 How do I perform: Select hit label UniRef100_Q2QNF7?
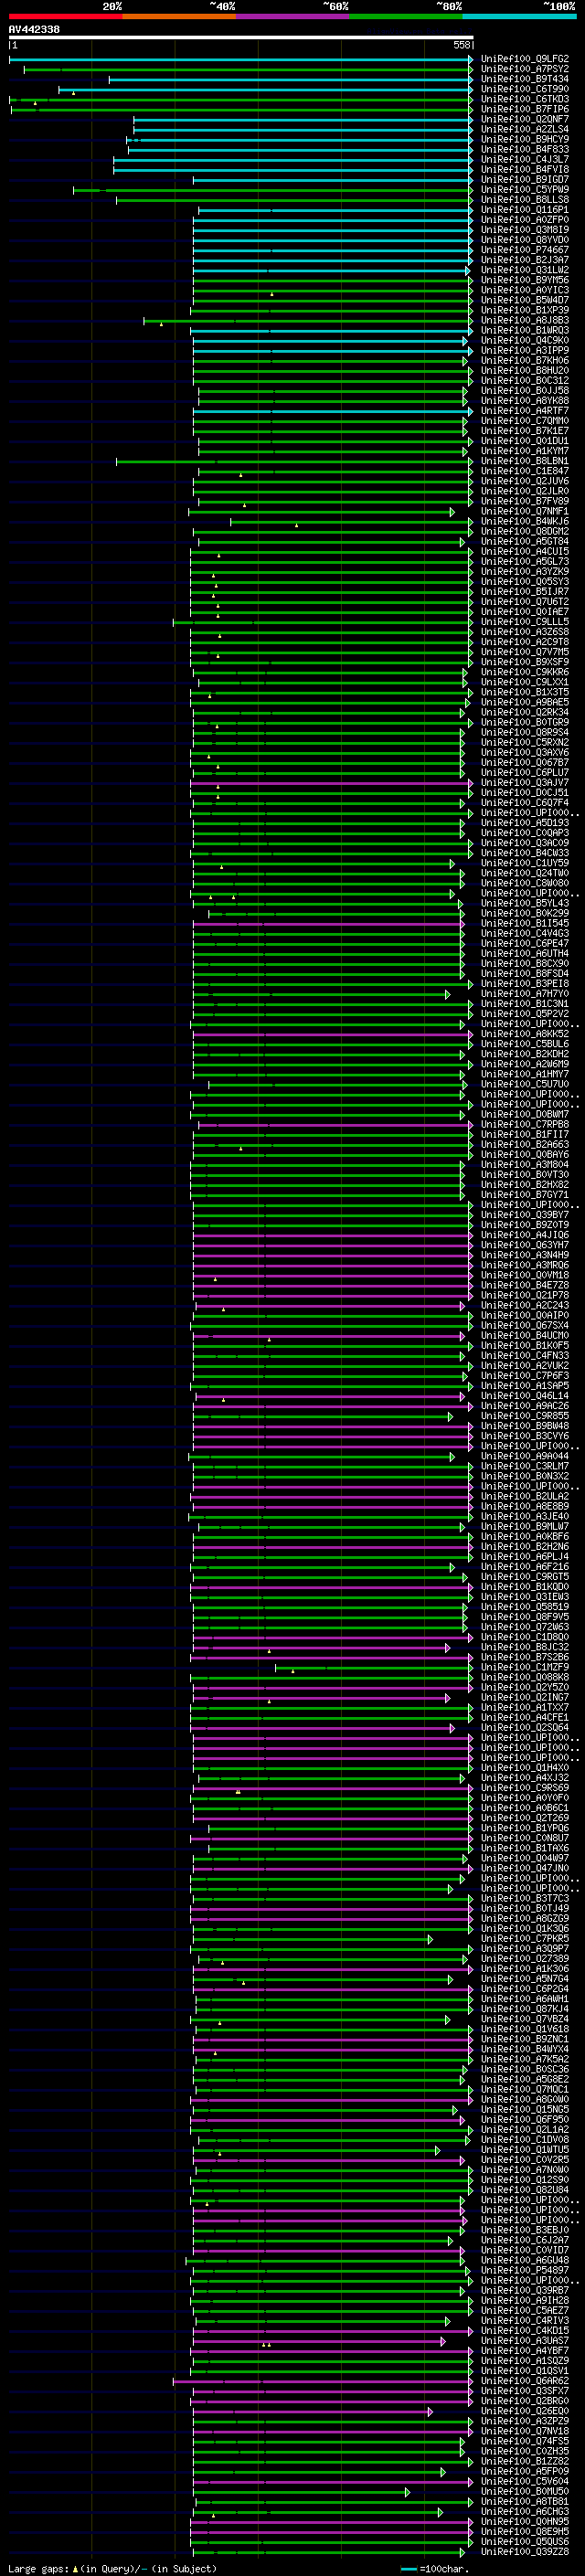525,119
